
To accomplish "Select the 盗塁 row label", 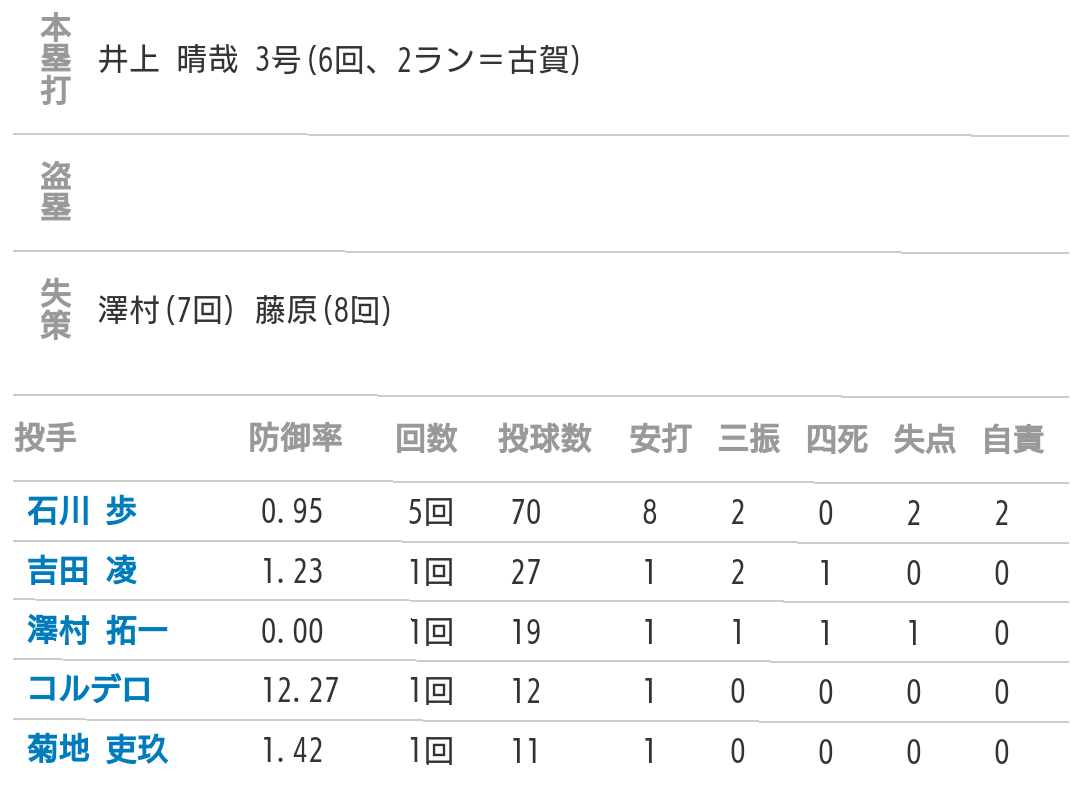I will [56, 192].
